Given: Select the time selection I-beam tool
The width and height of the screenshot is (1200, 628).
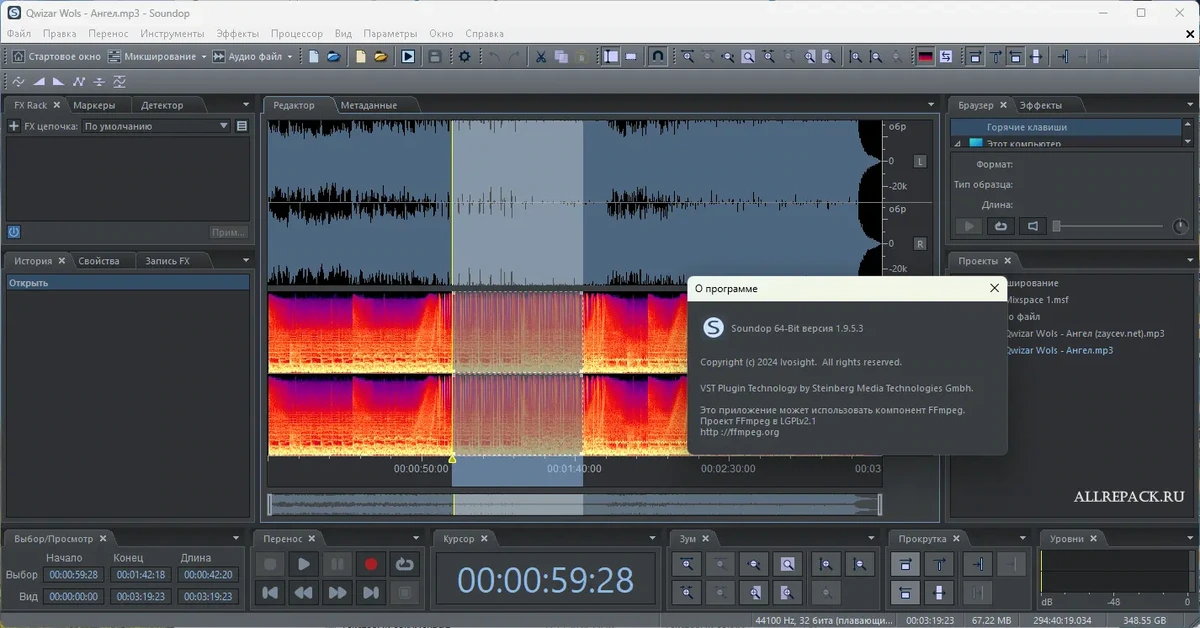Looking at the screenshot, I should (611, 57).
